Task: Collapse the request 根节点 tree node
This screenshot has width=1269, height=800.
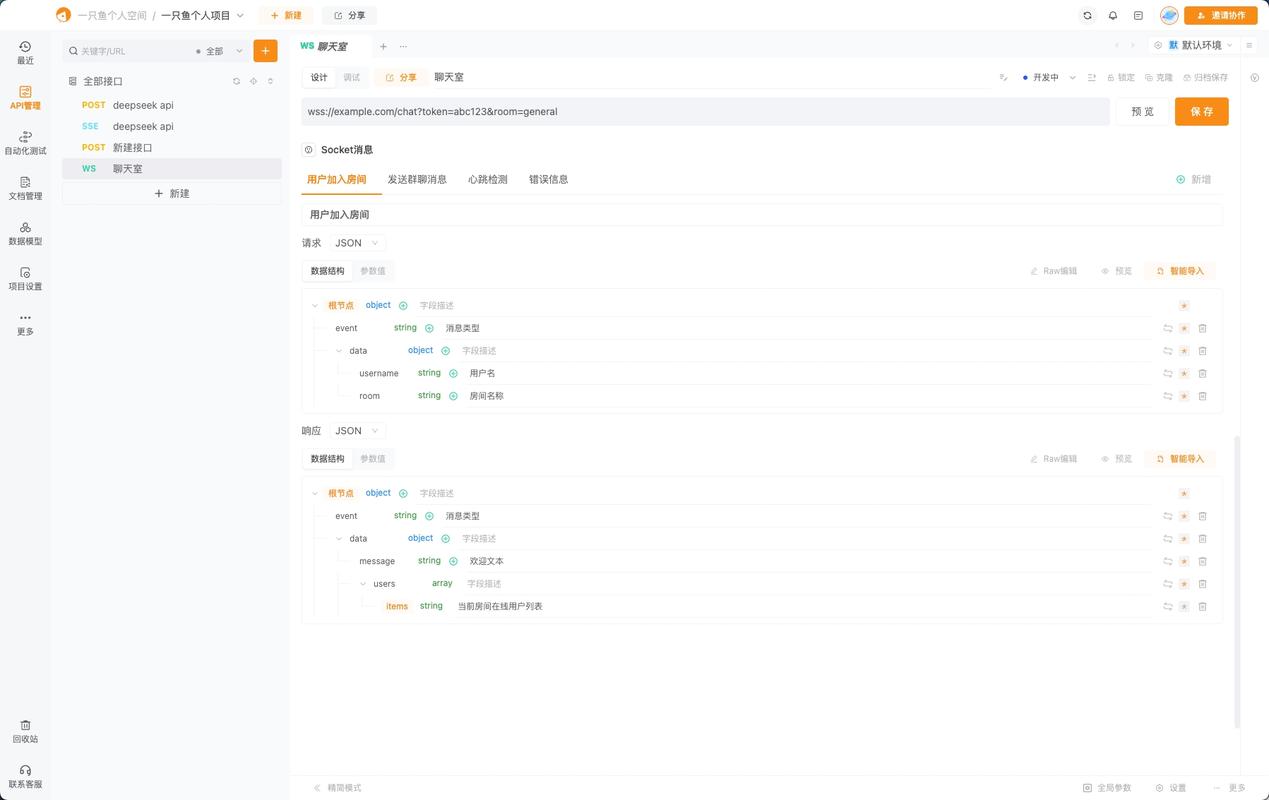Action: 315,306
